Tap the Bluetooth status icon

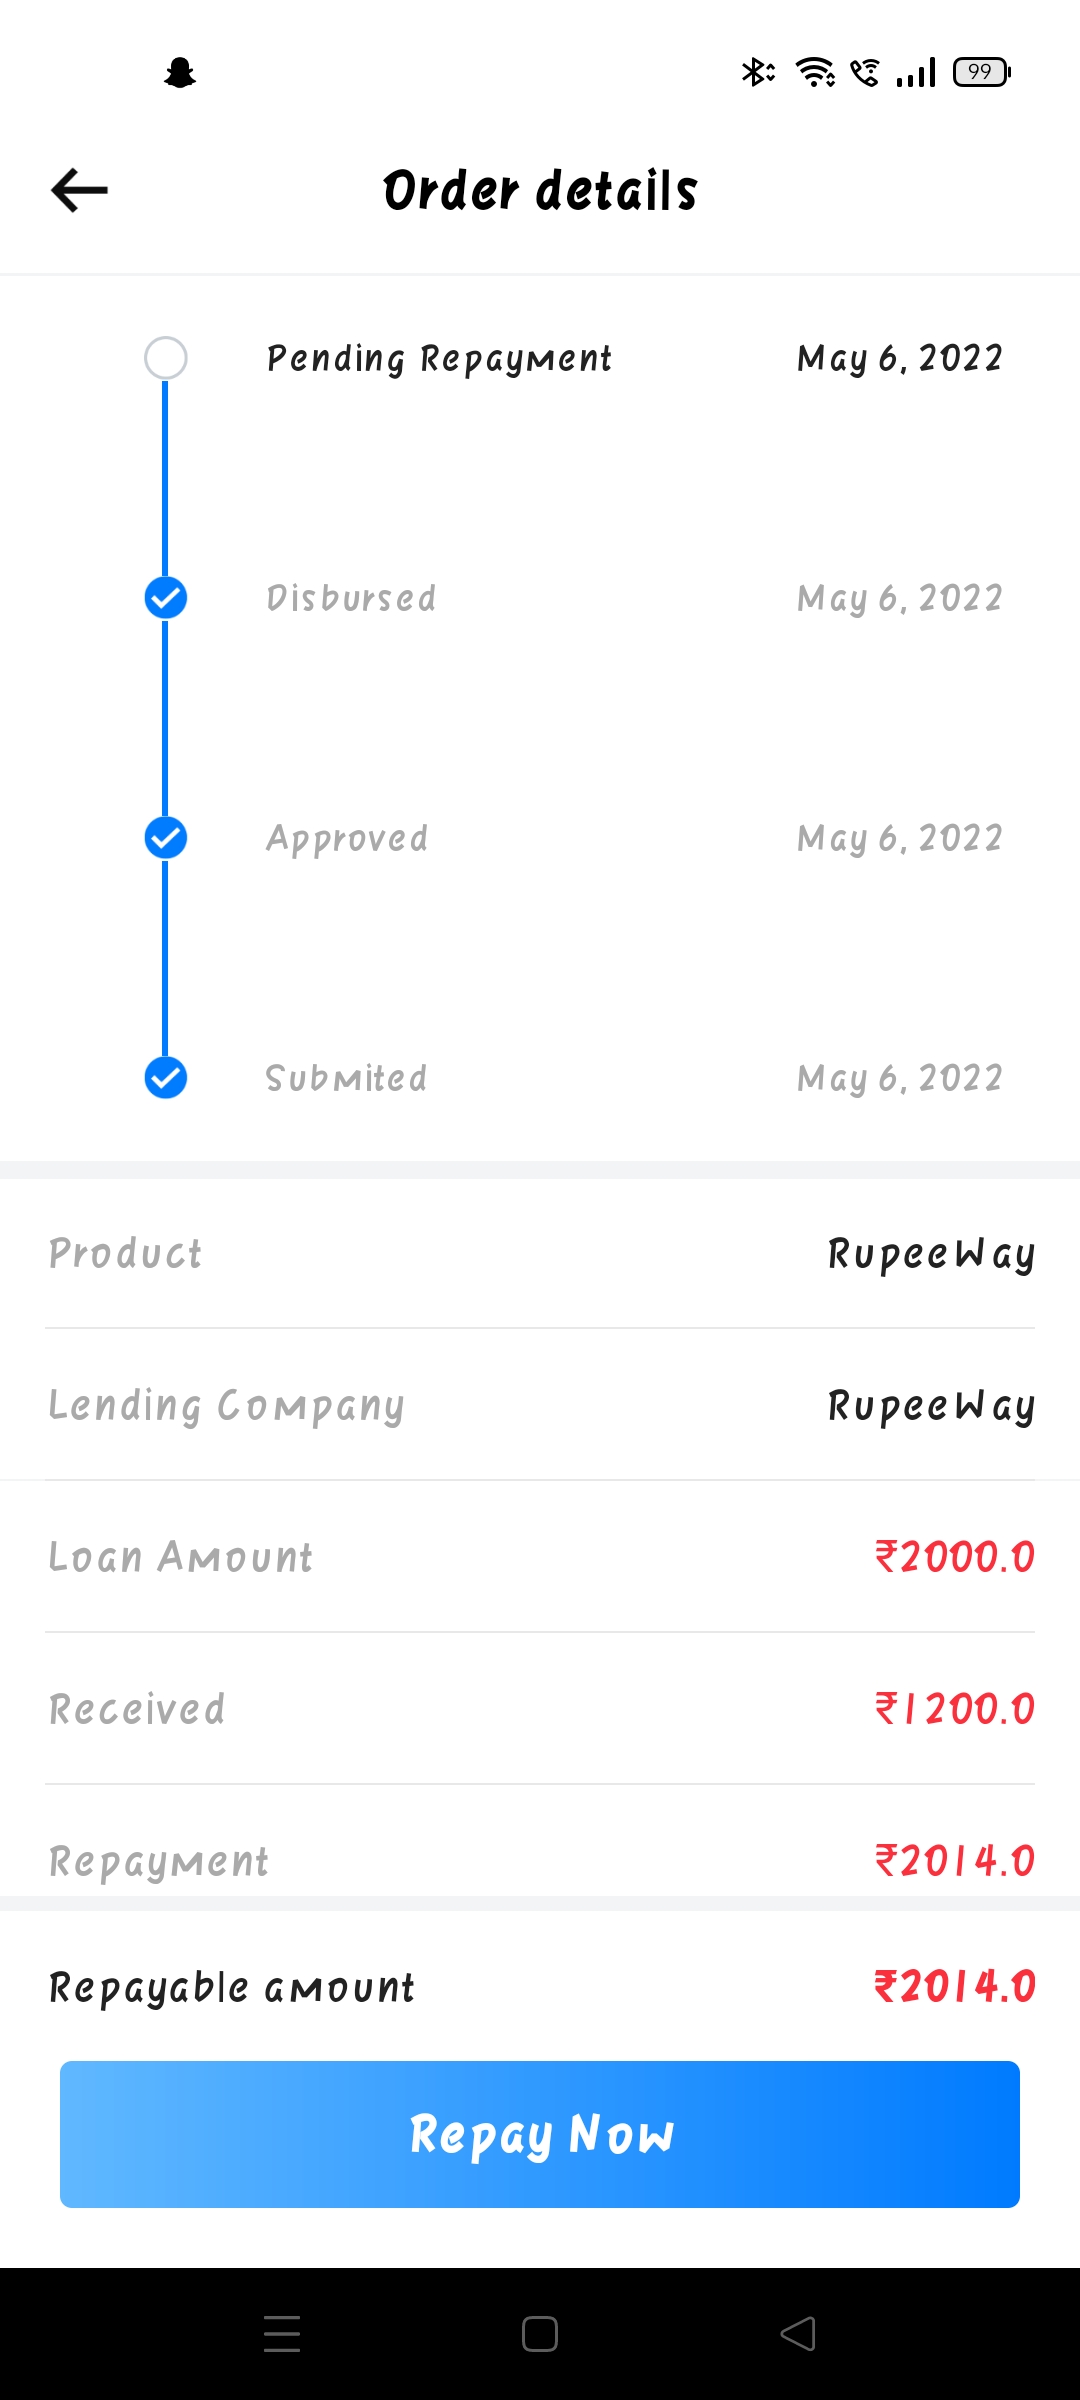[x=757, y=72]
